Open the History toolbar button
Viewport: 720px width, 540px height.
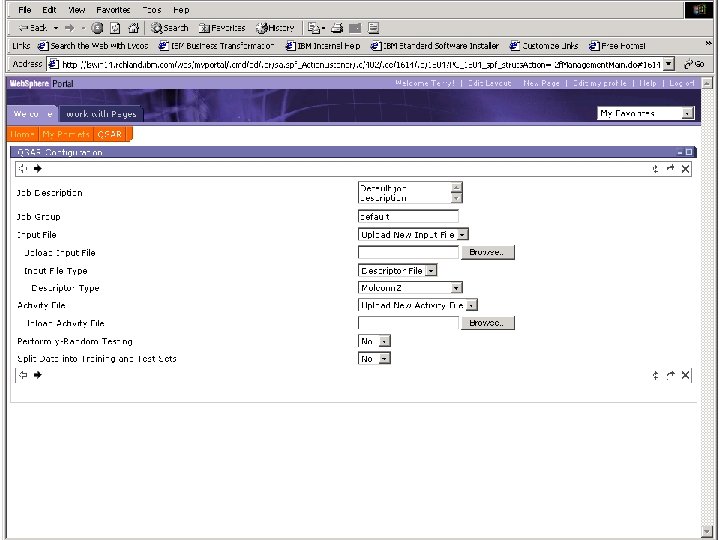pyautogui.click(x=275, y=28)
